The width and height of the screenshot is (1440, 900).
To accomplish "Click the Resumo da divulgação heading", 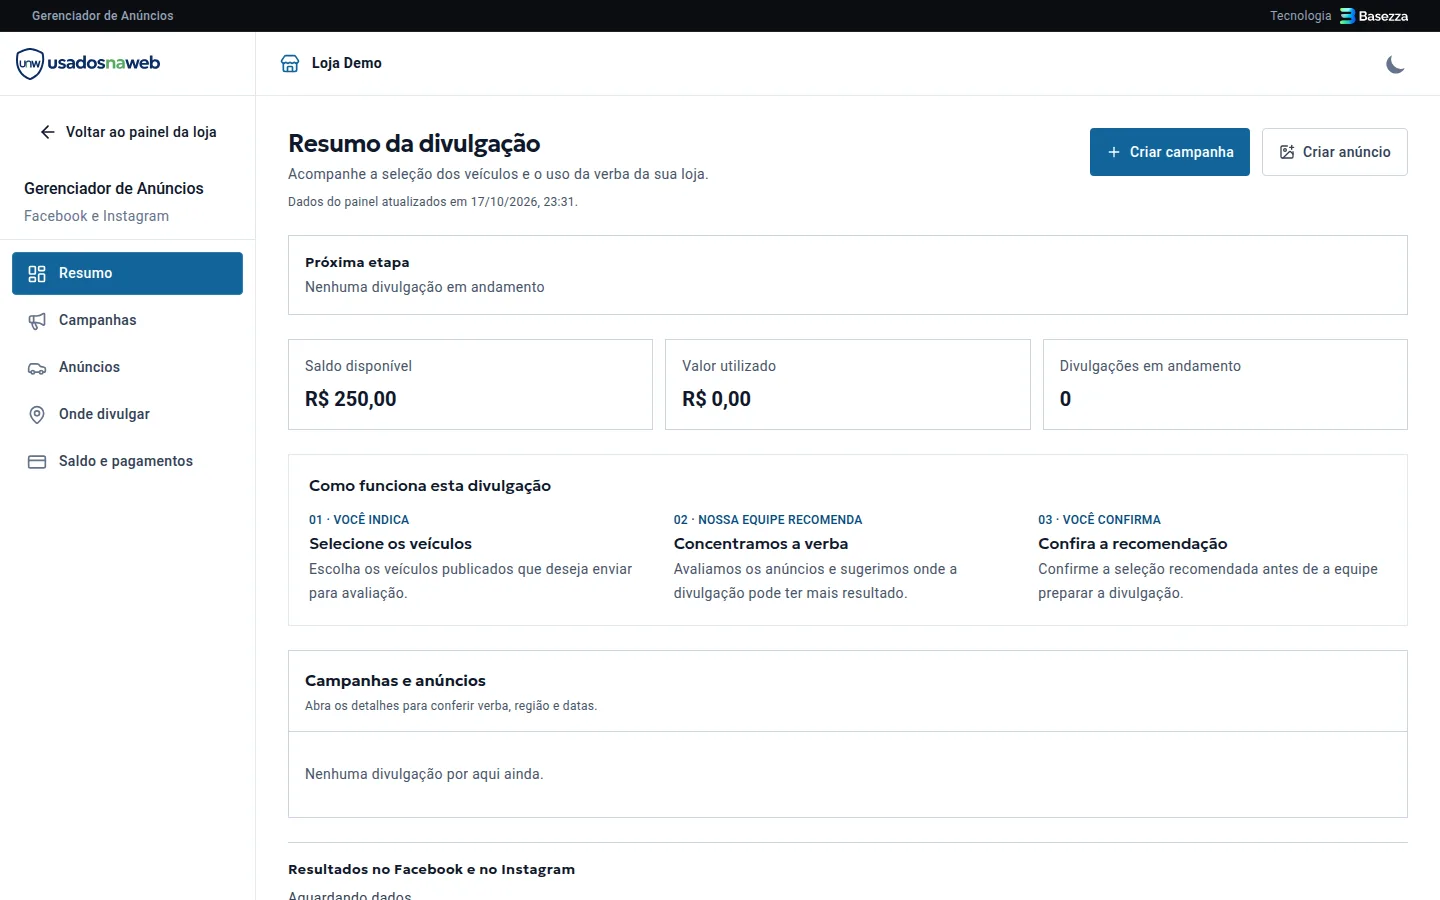I will (x=414, y=144).
